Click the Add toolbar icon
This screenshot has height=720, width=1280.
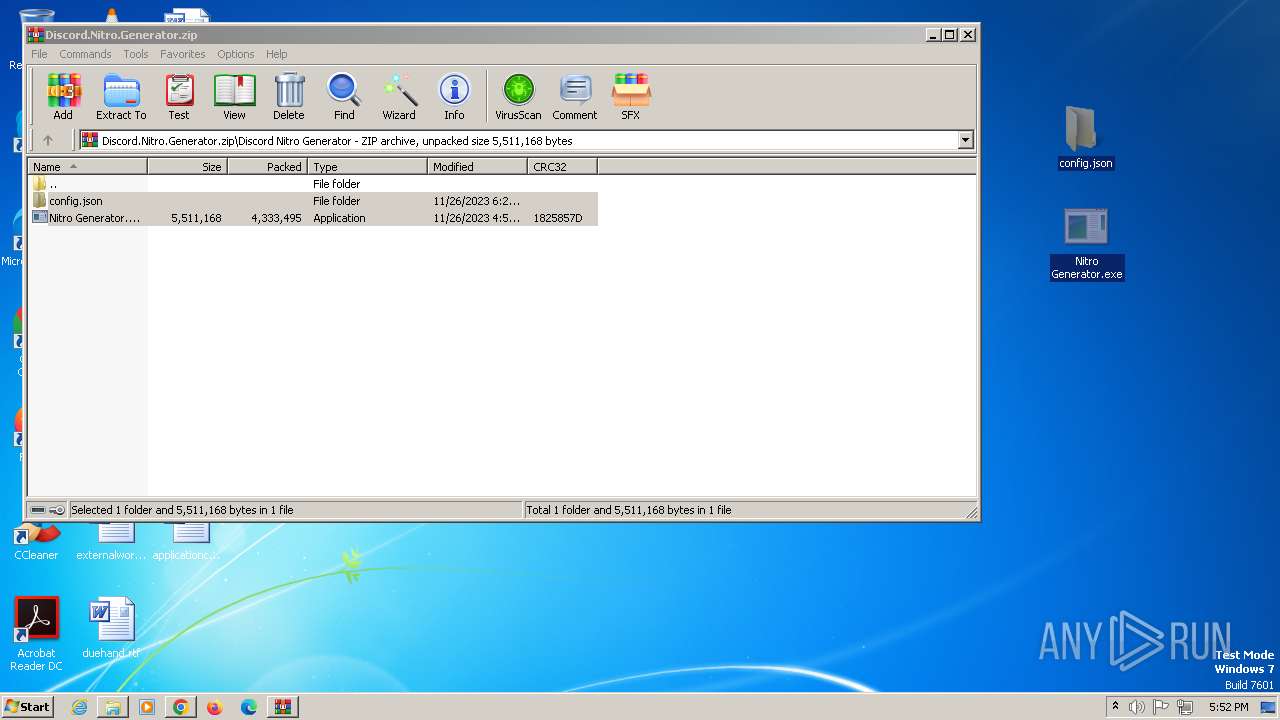click(63, 97)
